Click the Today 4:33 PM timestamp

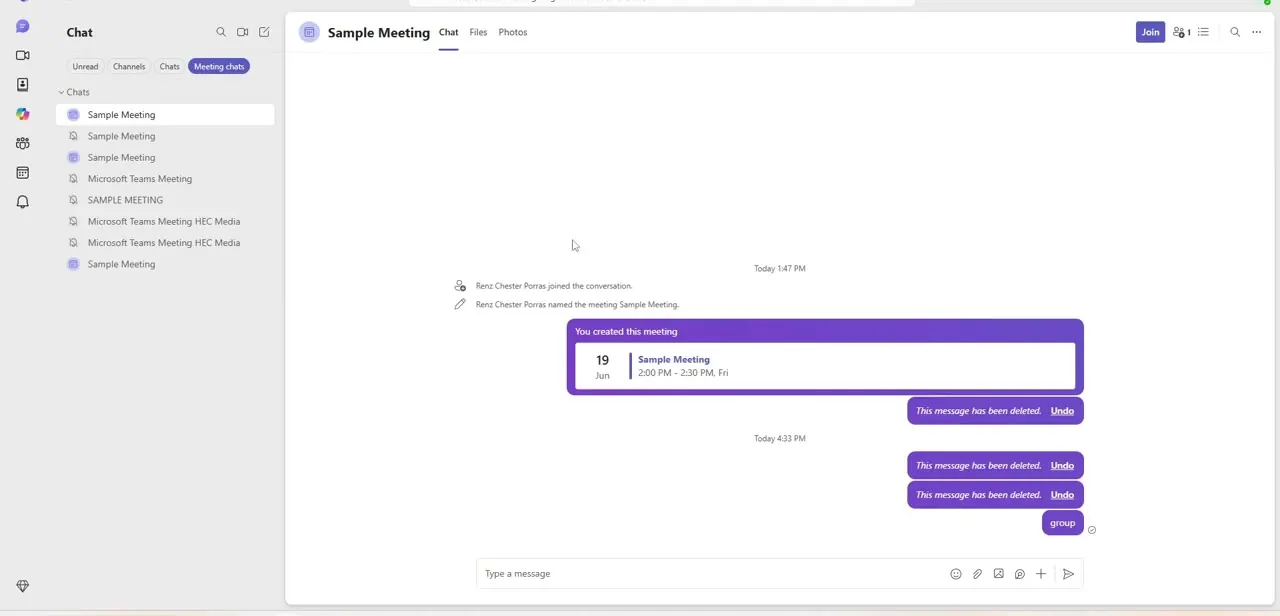[x=780, y=438]
